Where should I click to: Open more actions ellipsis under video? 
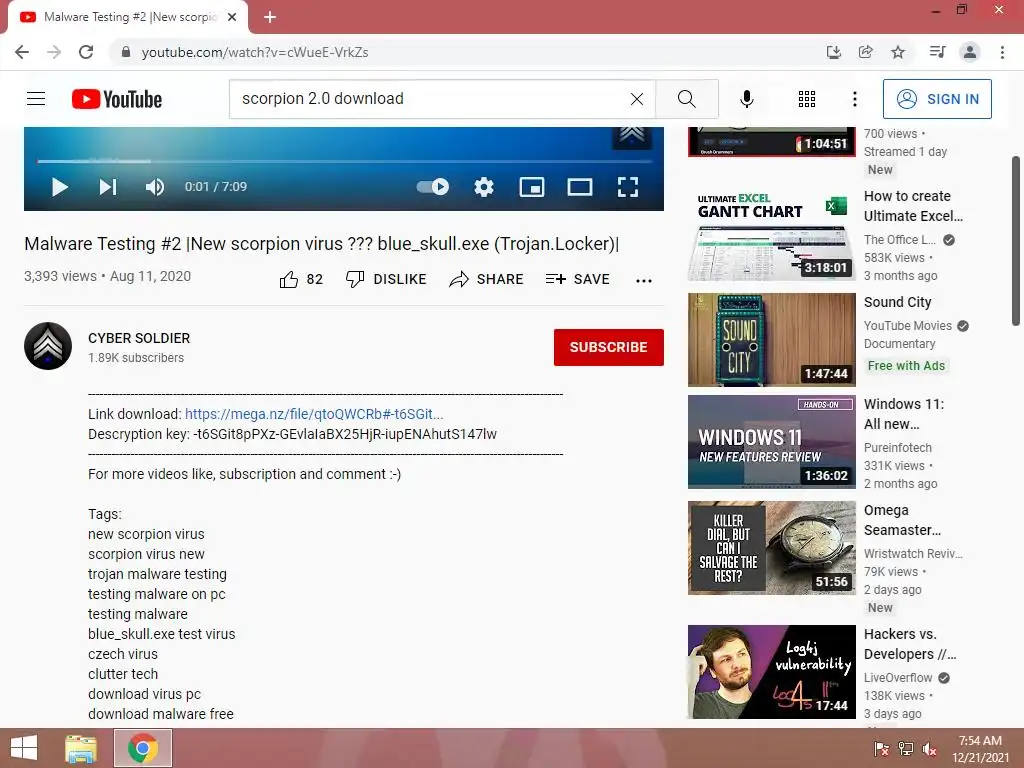pyautogui.click(x=643, y=280)
